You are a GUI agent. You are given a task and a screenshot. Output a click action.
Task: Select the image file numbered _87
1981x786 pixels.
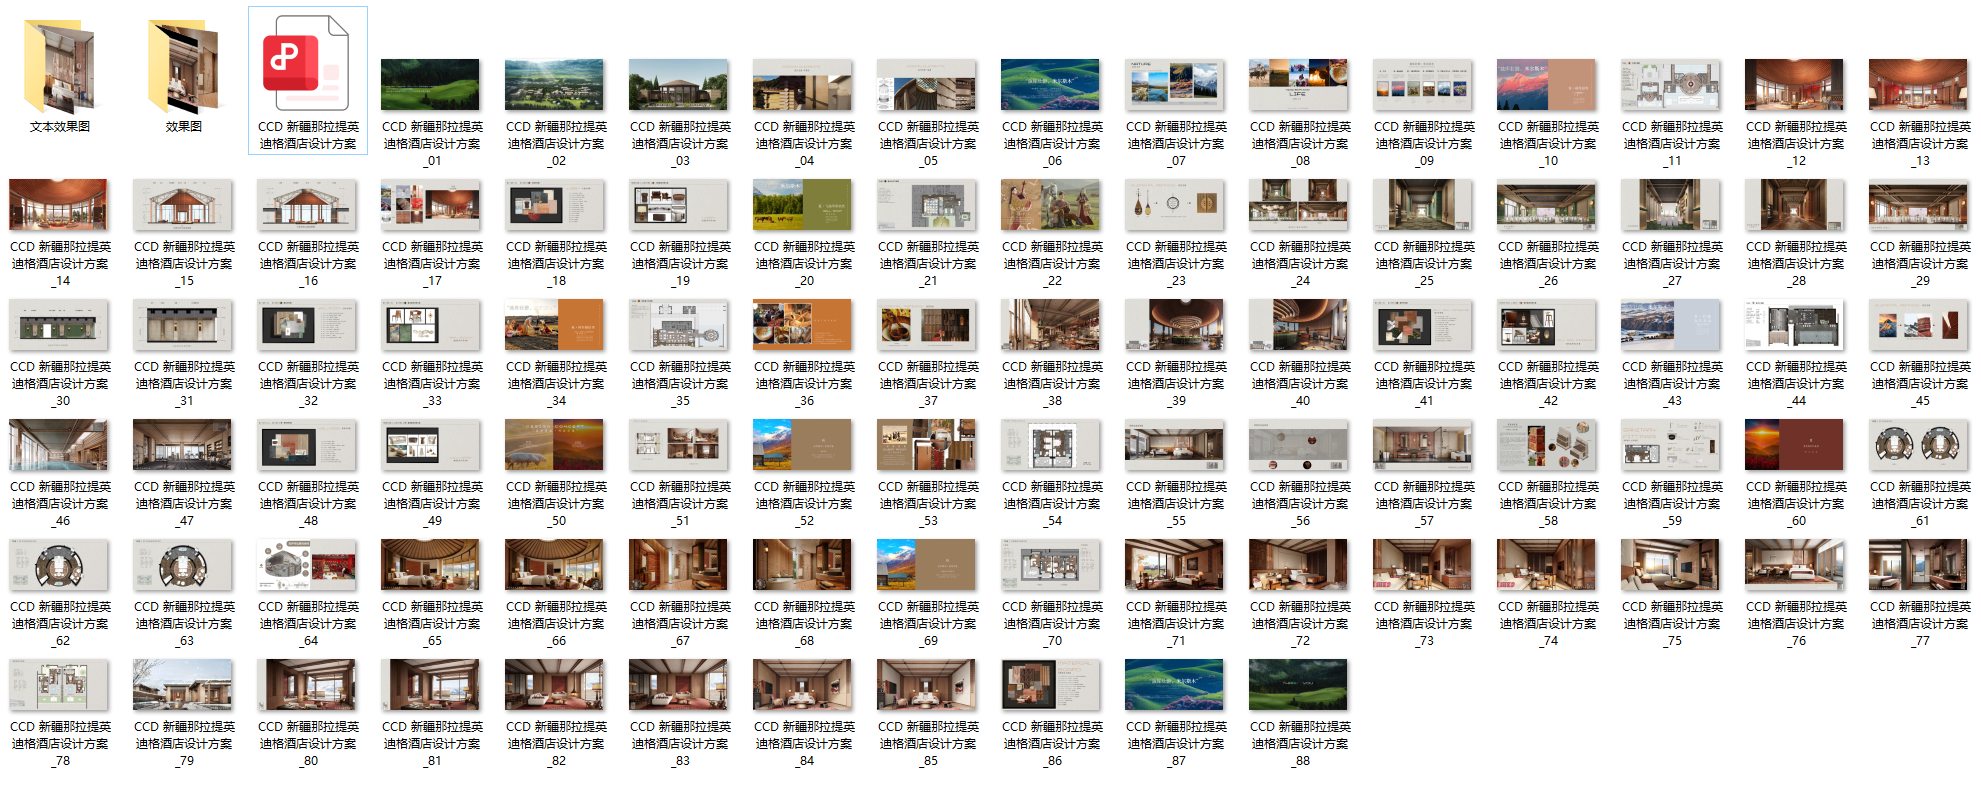tap(1174, 684)
